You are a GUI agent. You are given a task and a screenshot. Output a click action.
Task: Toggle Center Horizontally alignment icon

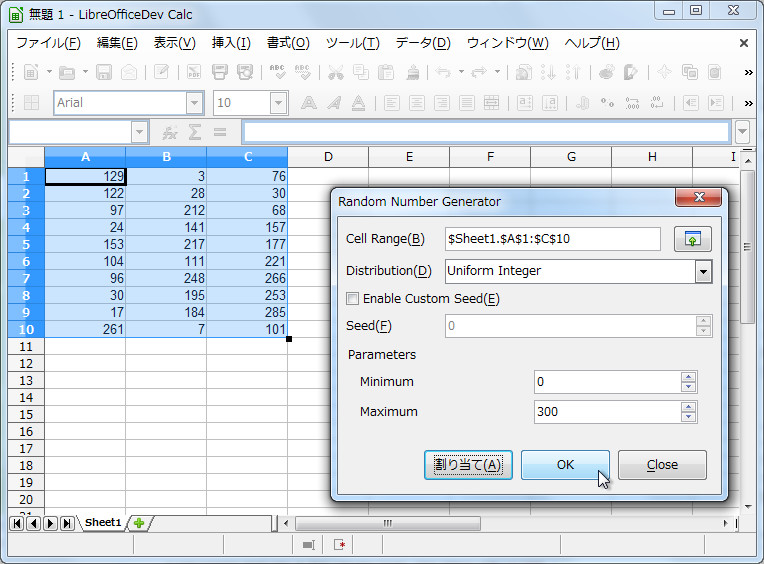click(417, 103)
